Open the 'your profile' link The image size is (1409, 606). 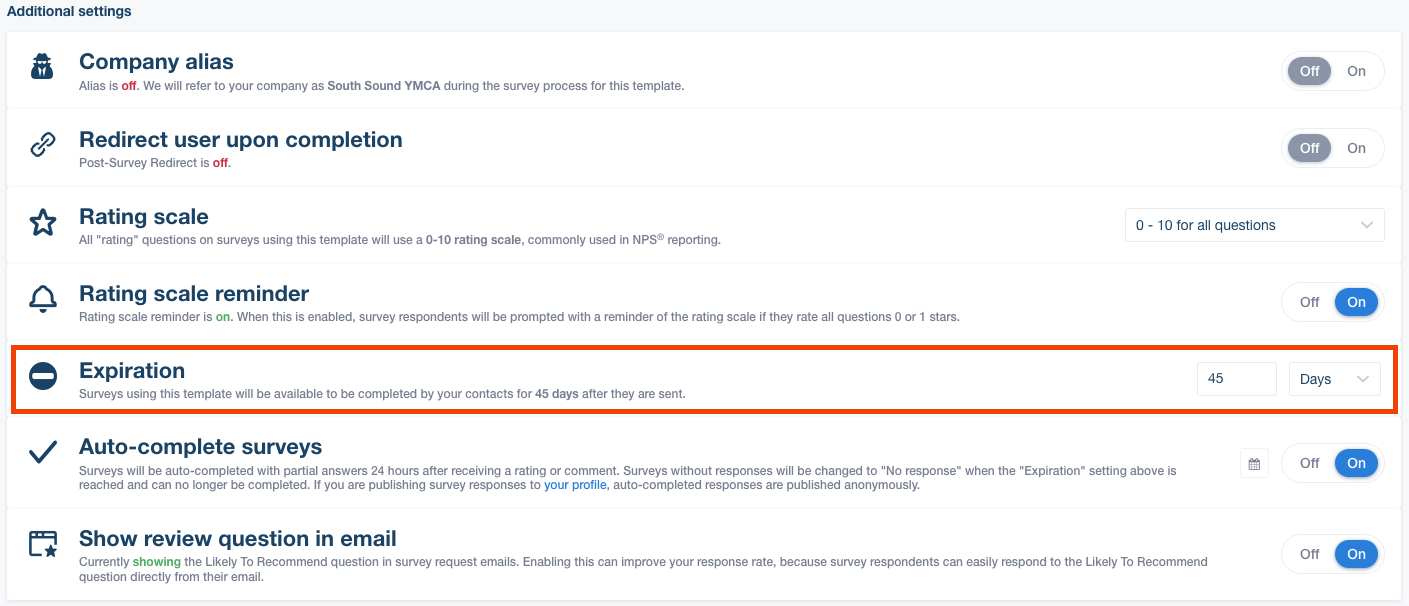574,485
